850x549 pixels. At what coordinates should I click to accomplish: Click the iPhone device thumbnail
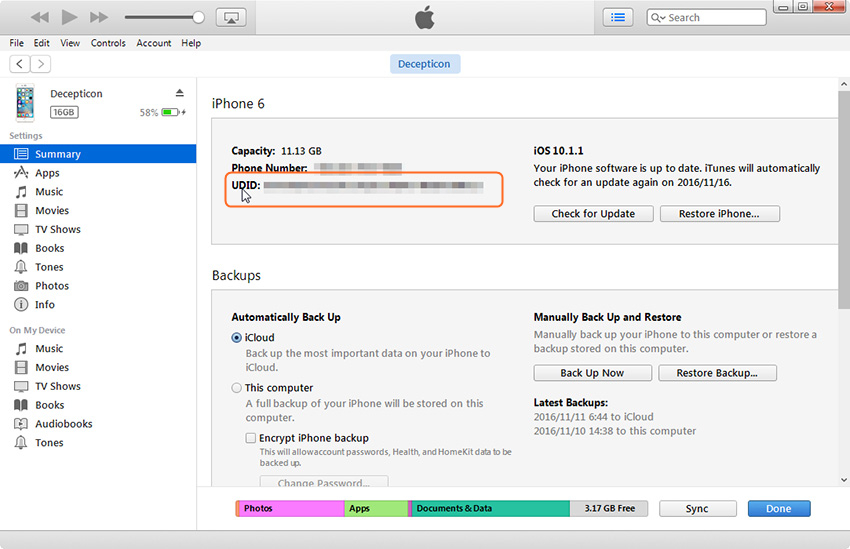(25, 102)
